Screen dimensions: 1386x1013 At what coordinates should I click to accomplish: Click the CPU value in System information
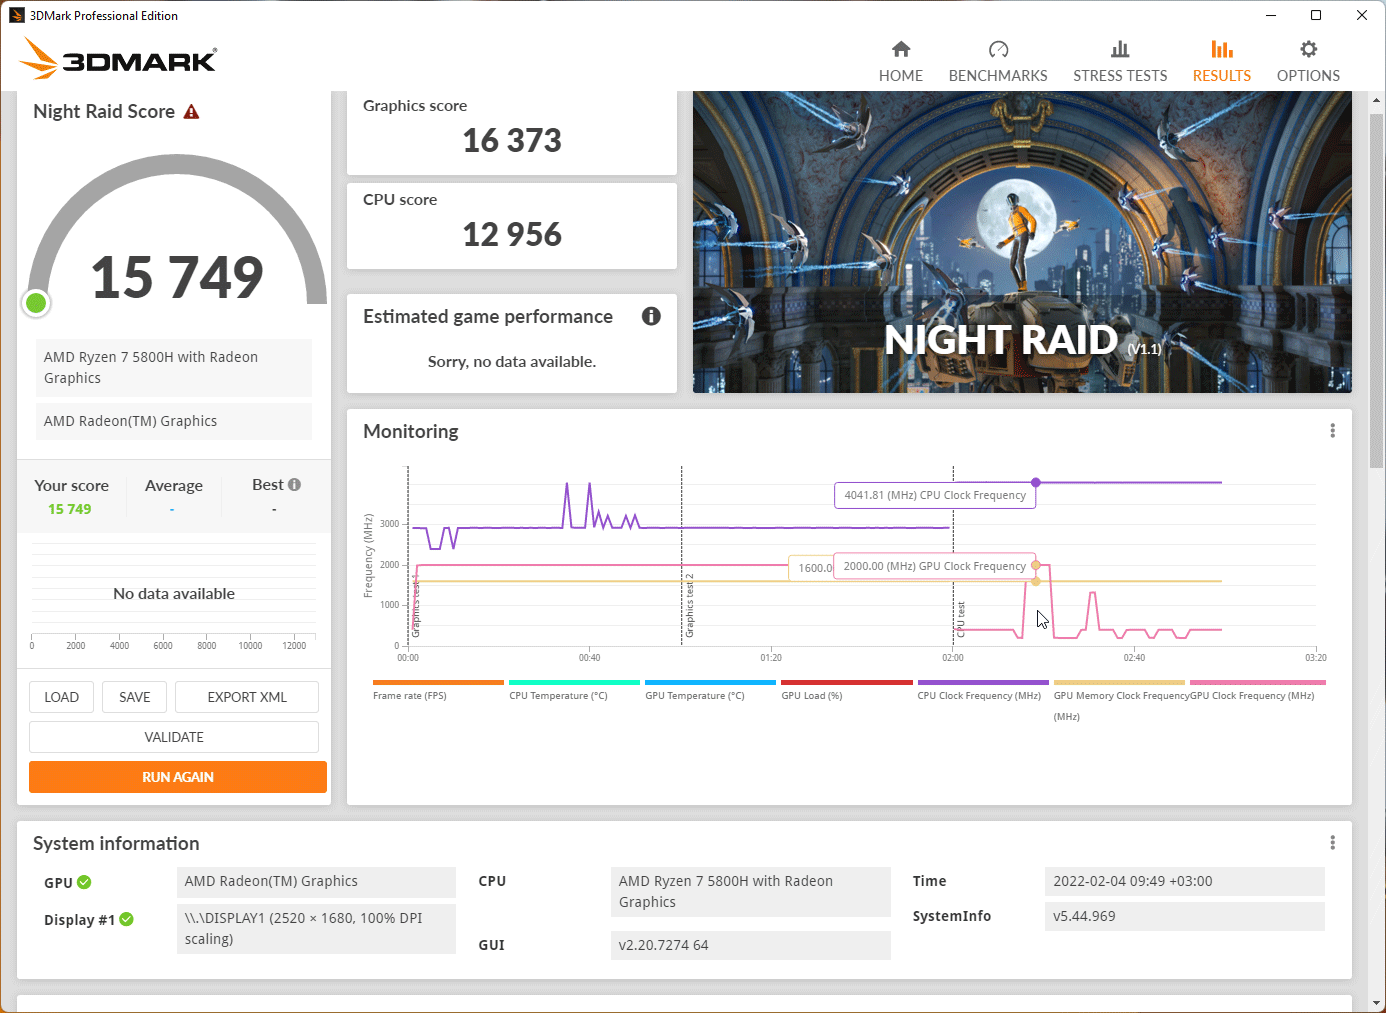tap(750, 892)
